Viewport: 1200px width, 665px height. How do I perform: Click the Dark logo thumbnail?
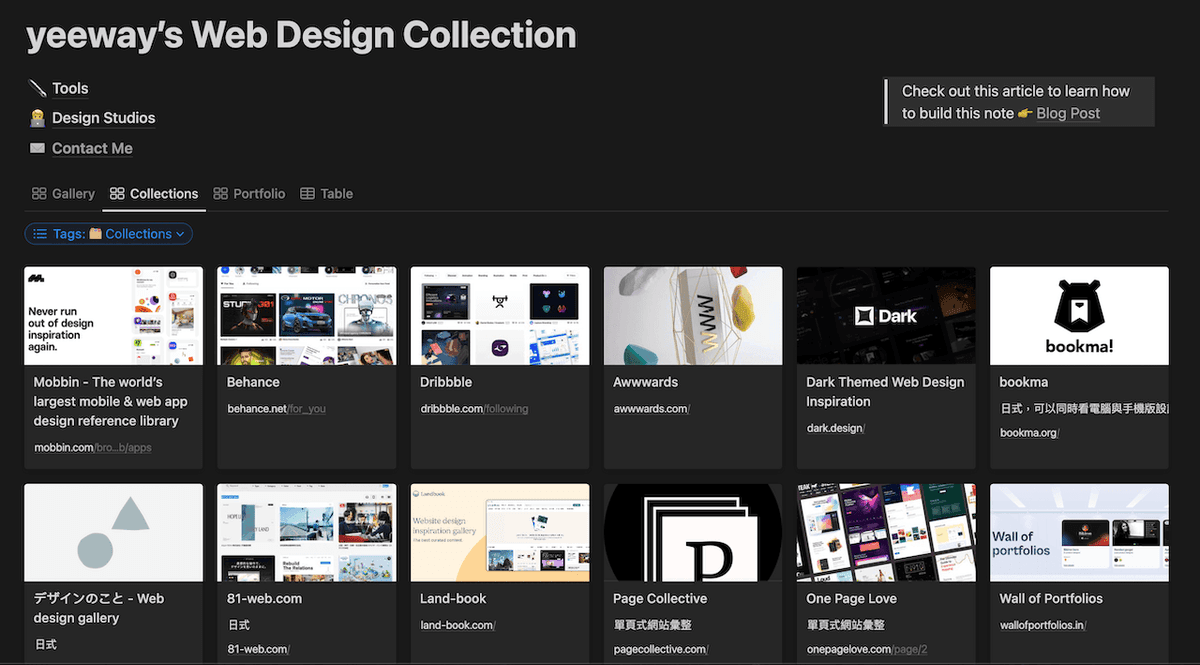tap(886, 316)
